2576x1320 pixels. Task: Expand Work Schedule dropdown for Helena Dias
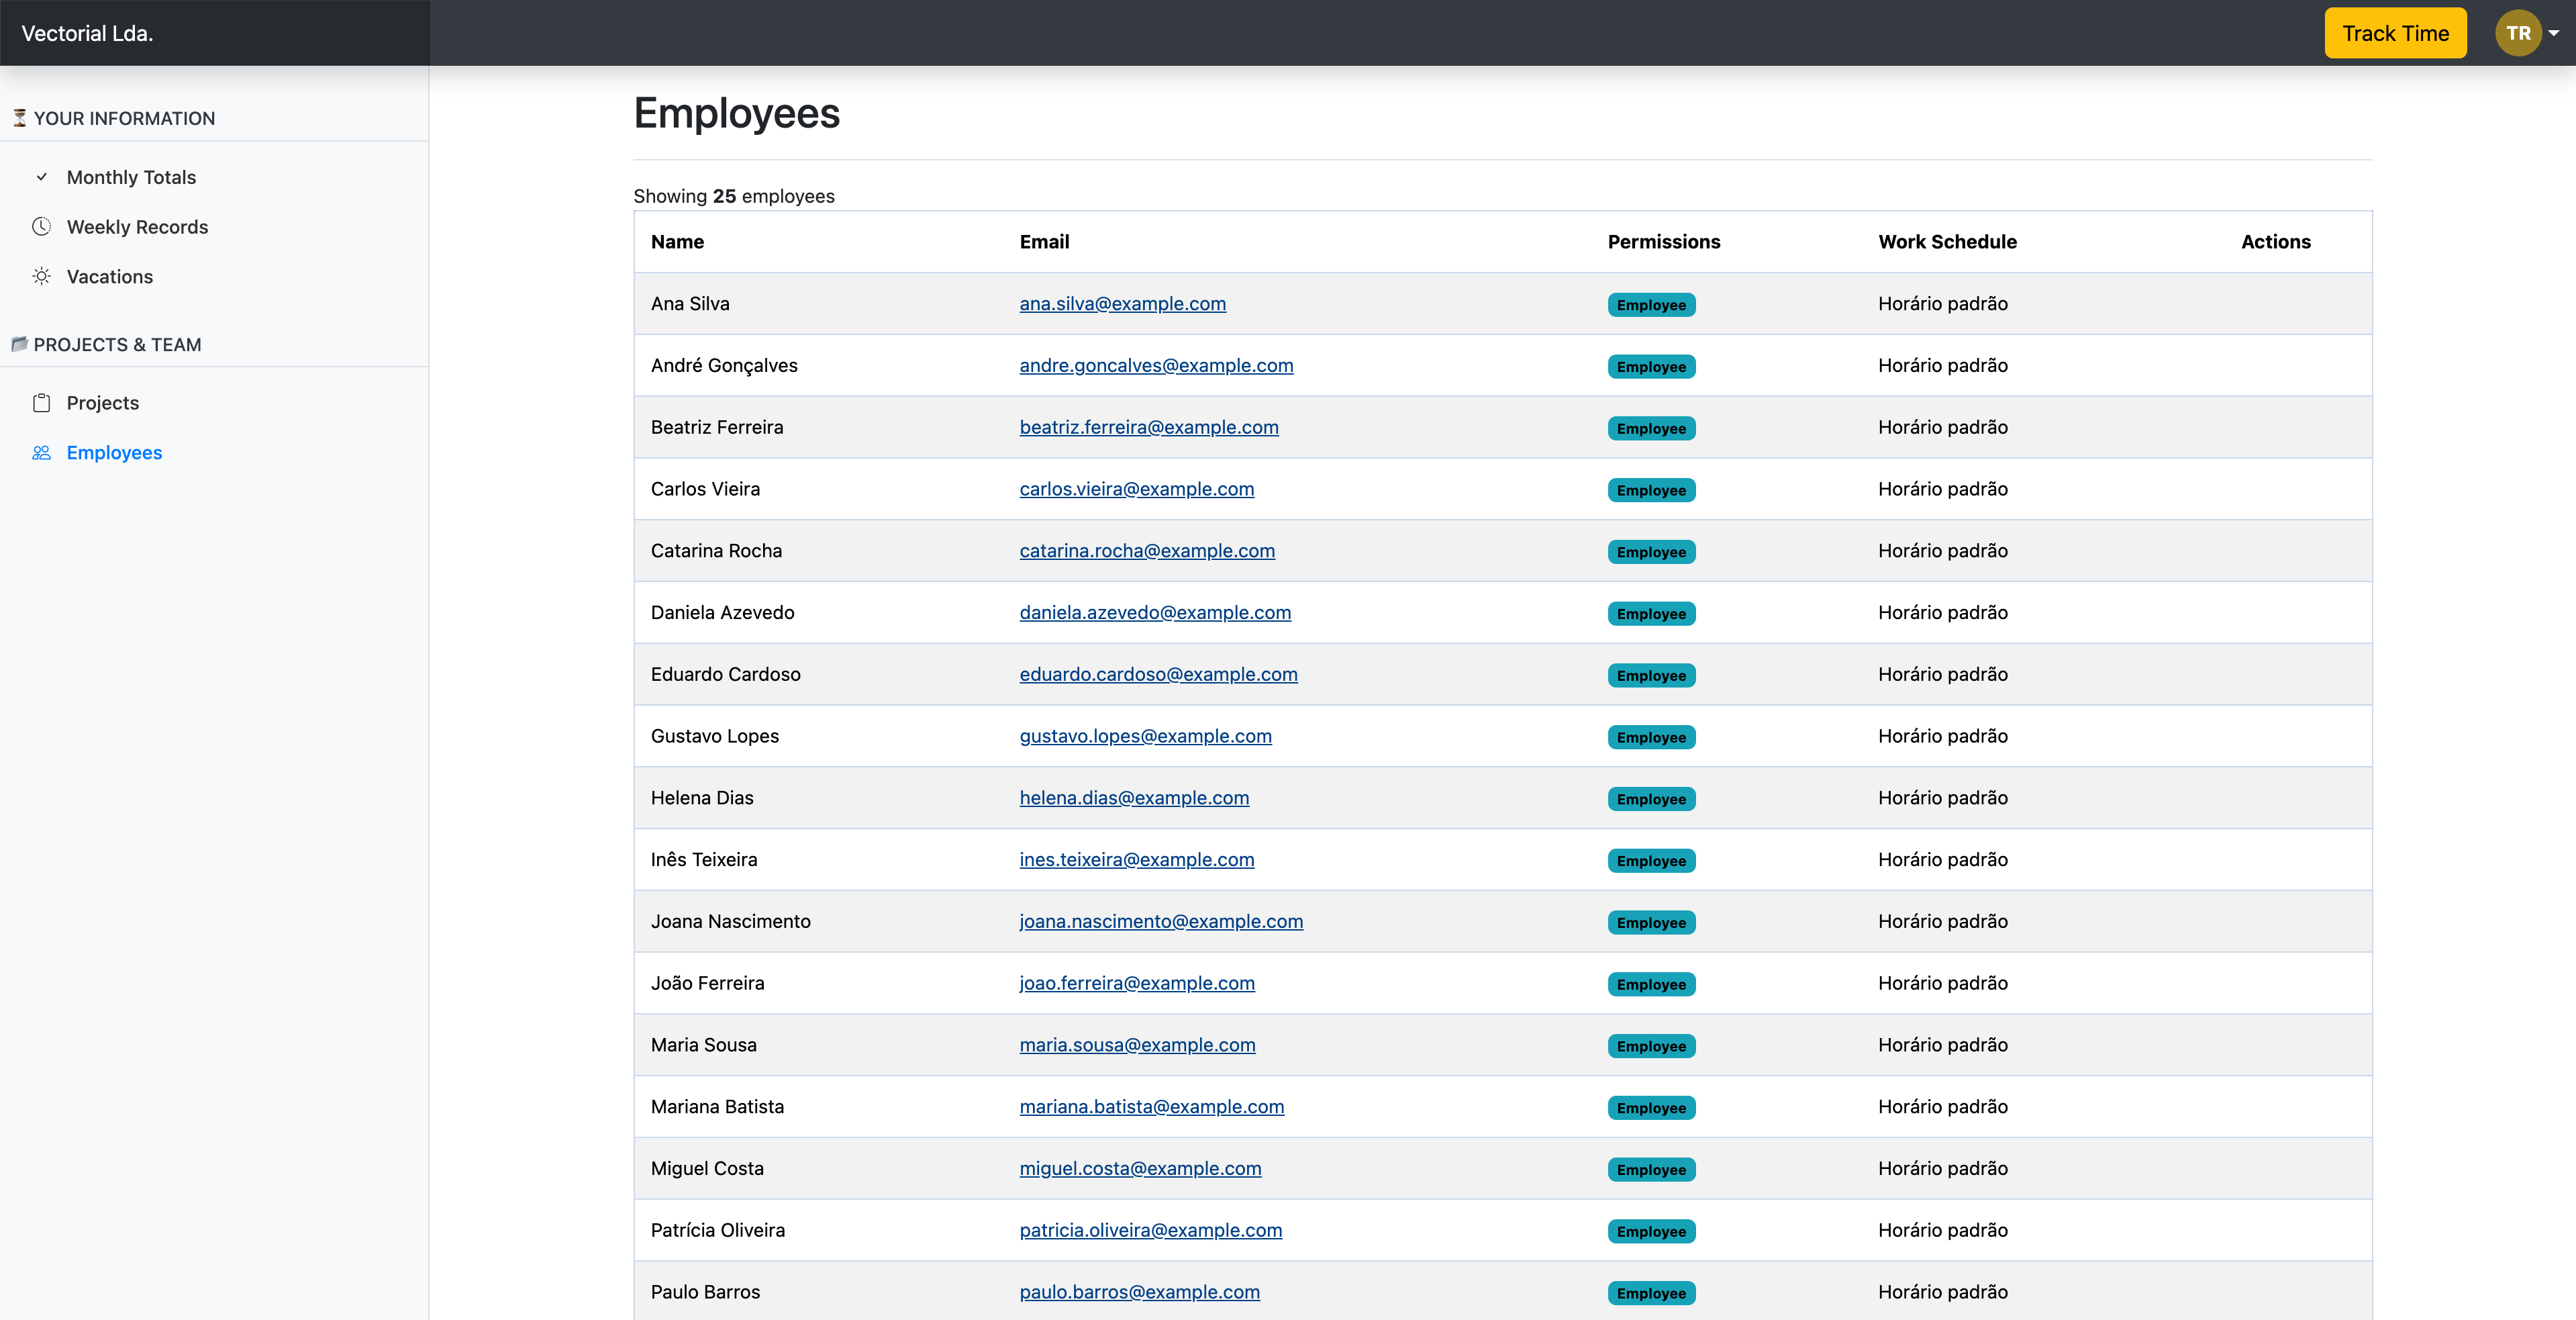[1943, 796]
